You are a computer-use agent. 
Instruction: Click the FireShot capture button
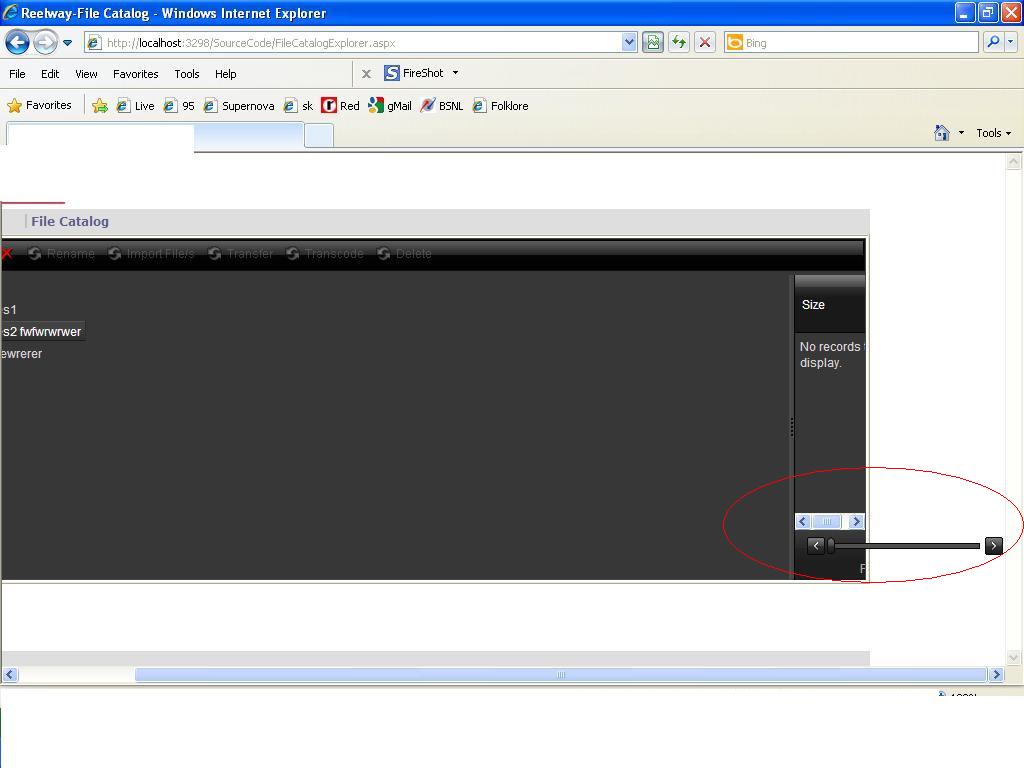tap(413, 73)
